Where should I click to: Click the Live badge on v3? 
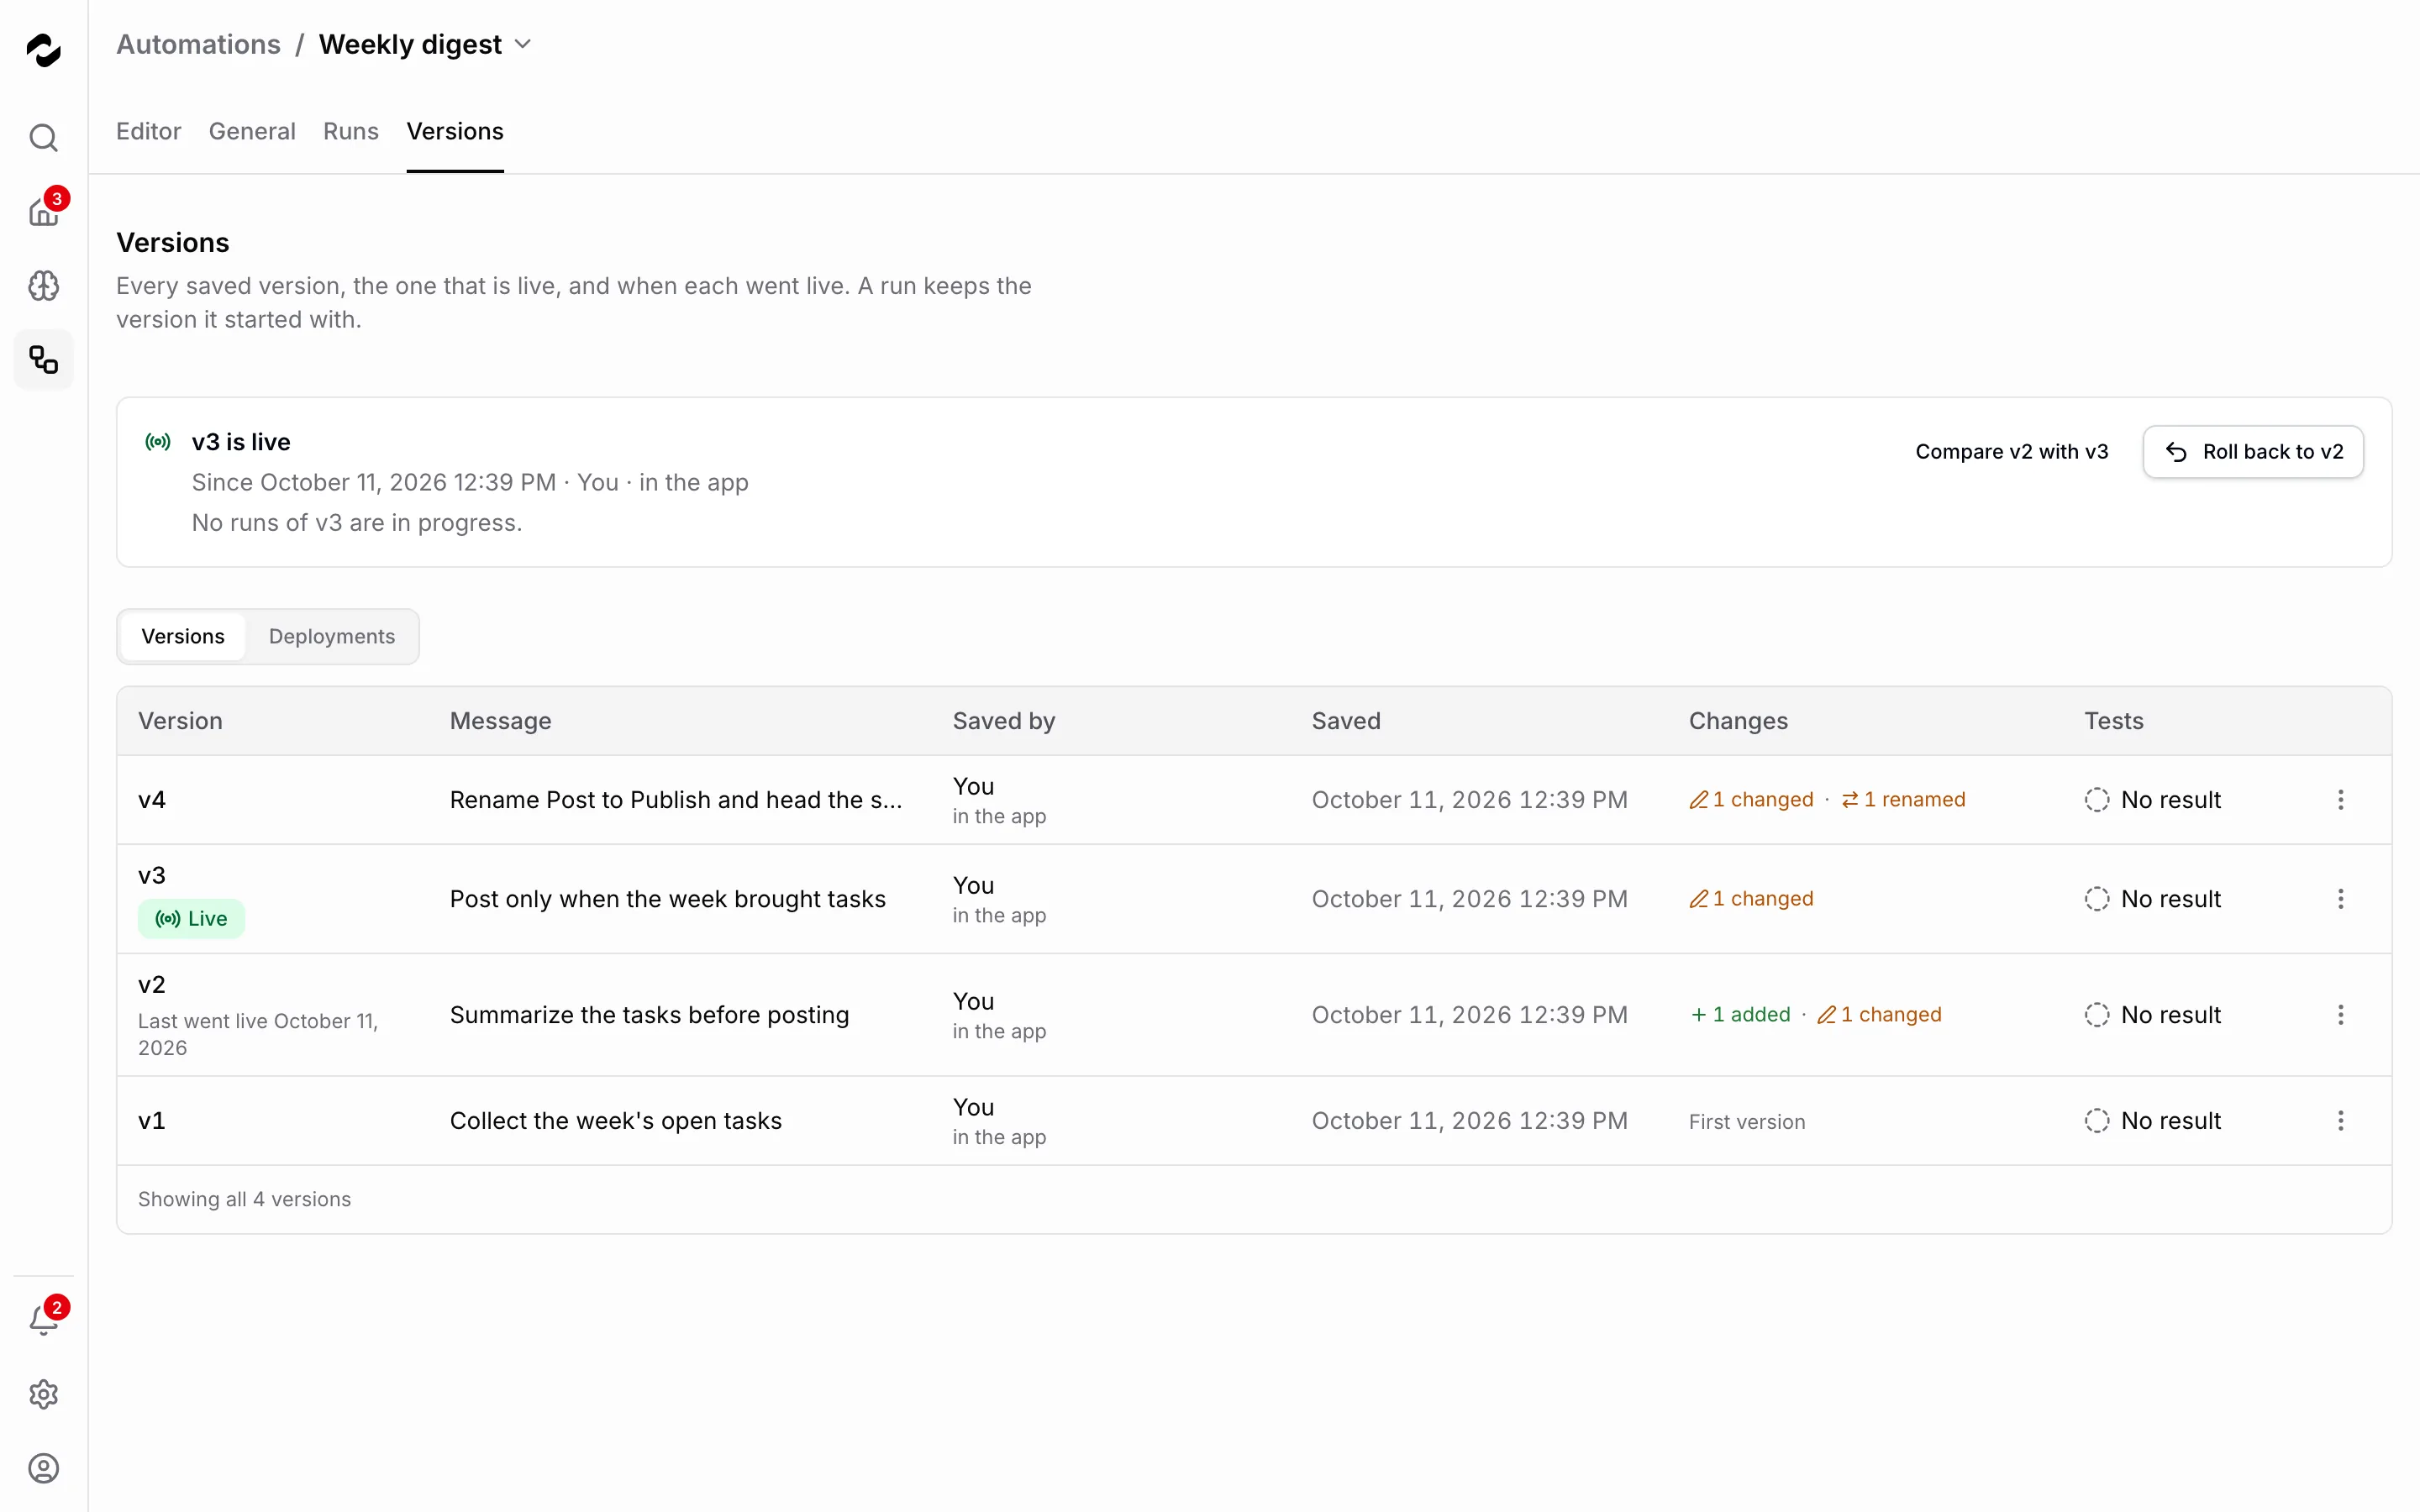(191, 919)
